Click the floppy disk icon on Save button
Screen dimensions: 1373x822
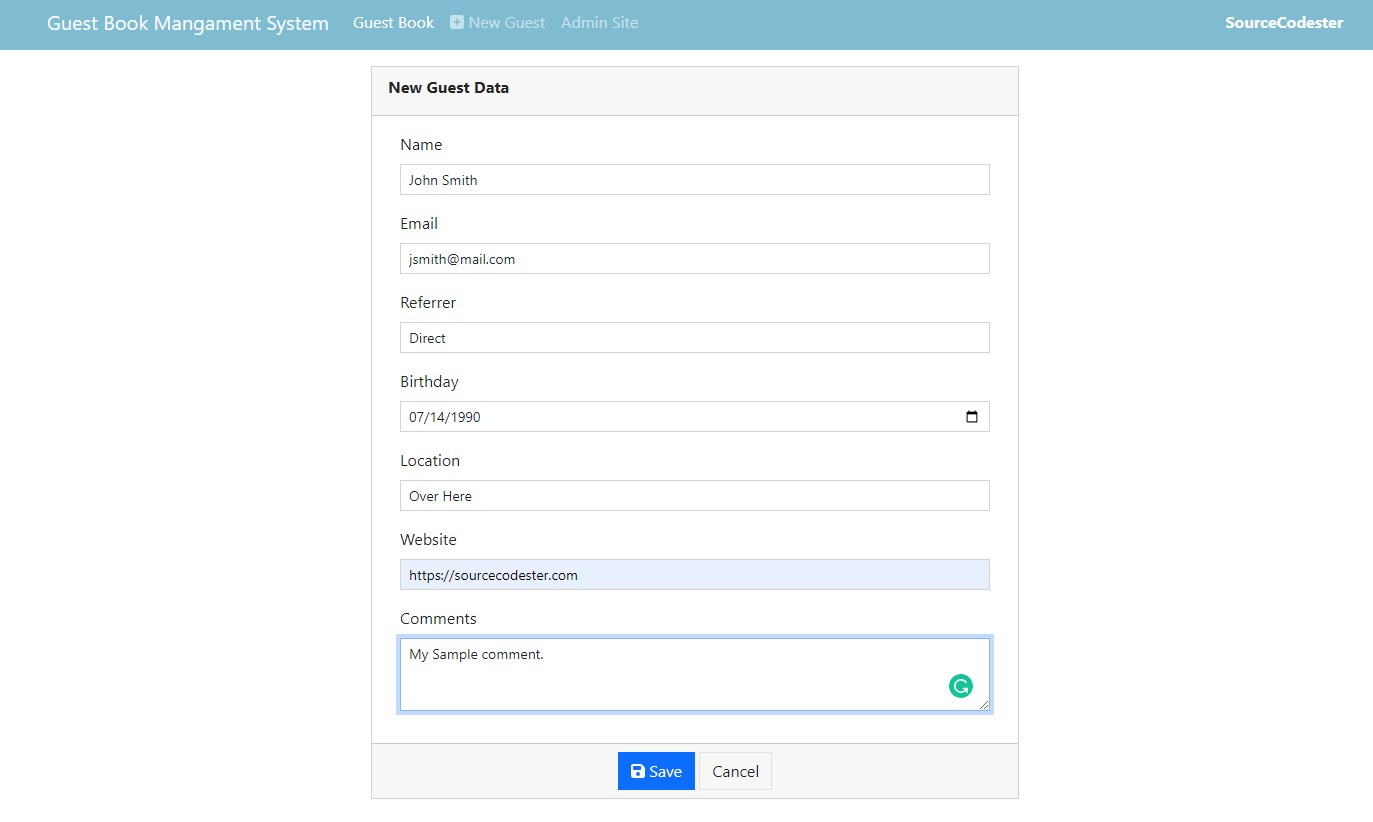[x=637, y=770]
